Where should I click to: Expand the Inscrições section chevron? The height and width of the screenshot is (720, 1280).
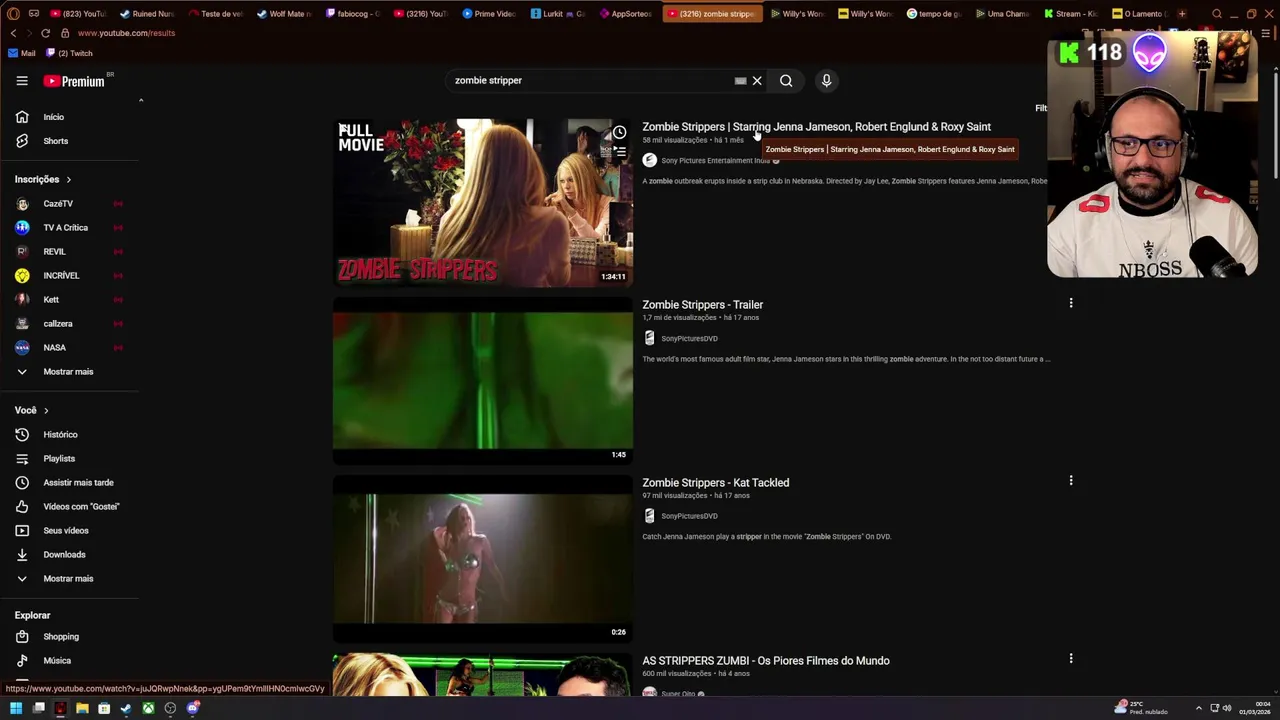(68, 180)
